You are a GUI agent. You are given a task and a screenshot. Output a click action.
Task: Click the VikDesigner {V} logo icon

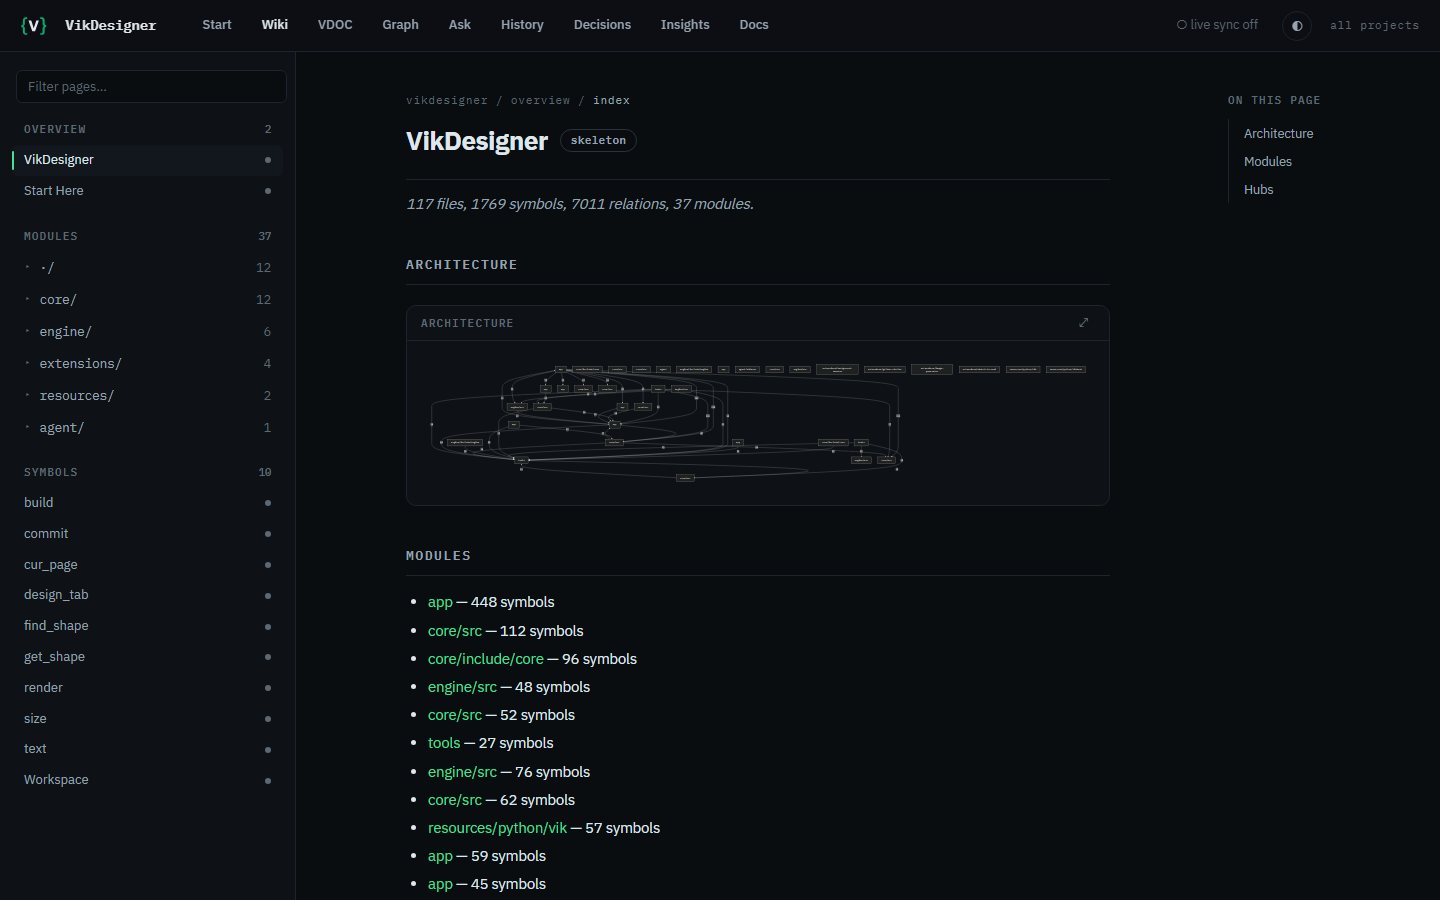[33, 25]
